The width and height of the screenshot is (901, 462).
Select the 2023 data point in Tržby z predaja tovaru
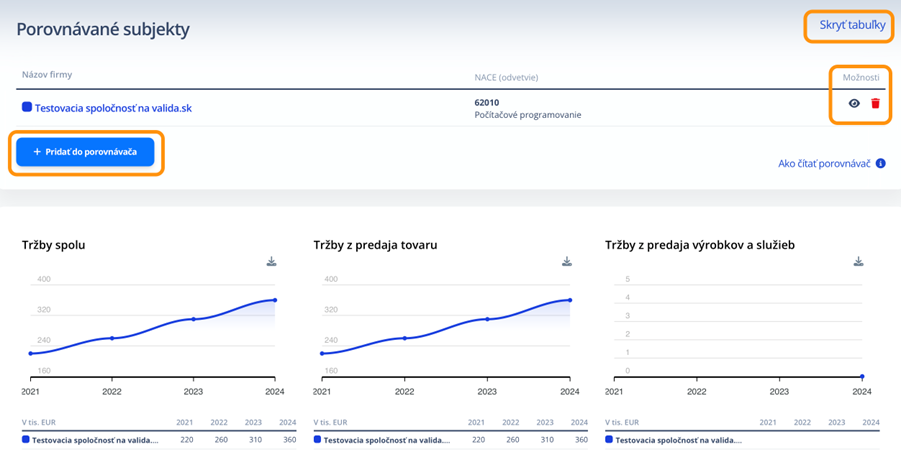487,319
